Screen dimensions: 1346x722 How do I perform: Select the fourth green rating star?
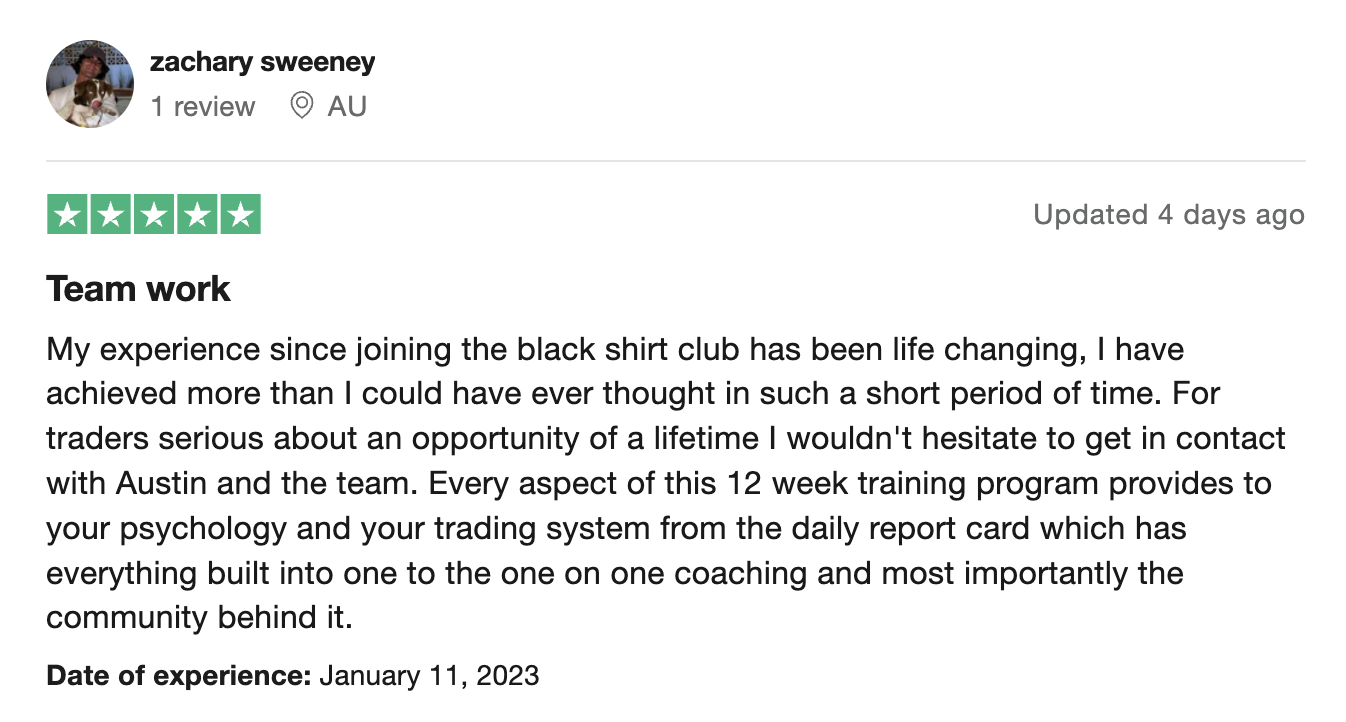196,215
